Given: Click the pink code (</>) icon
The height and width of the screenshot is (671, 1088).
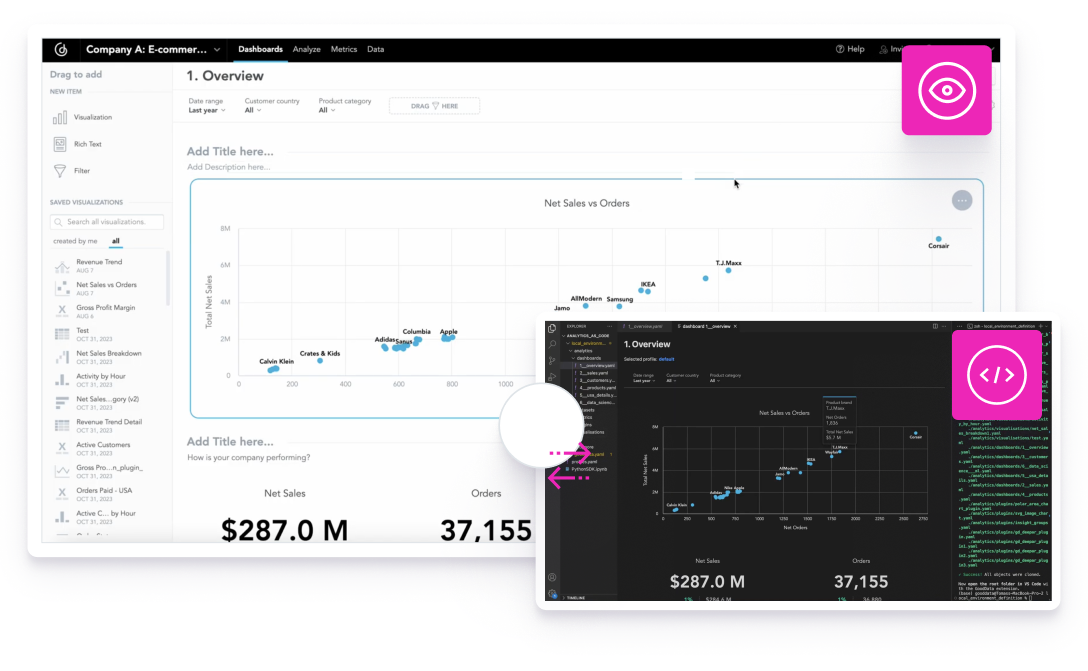Looking at the screenshot, I should (996, 375).
